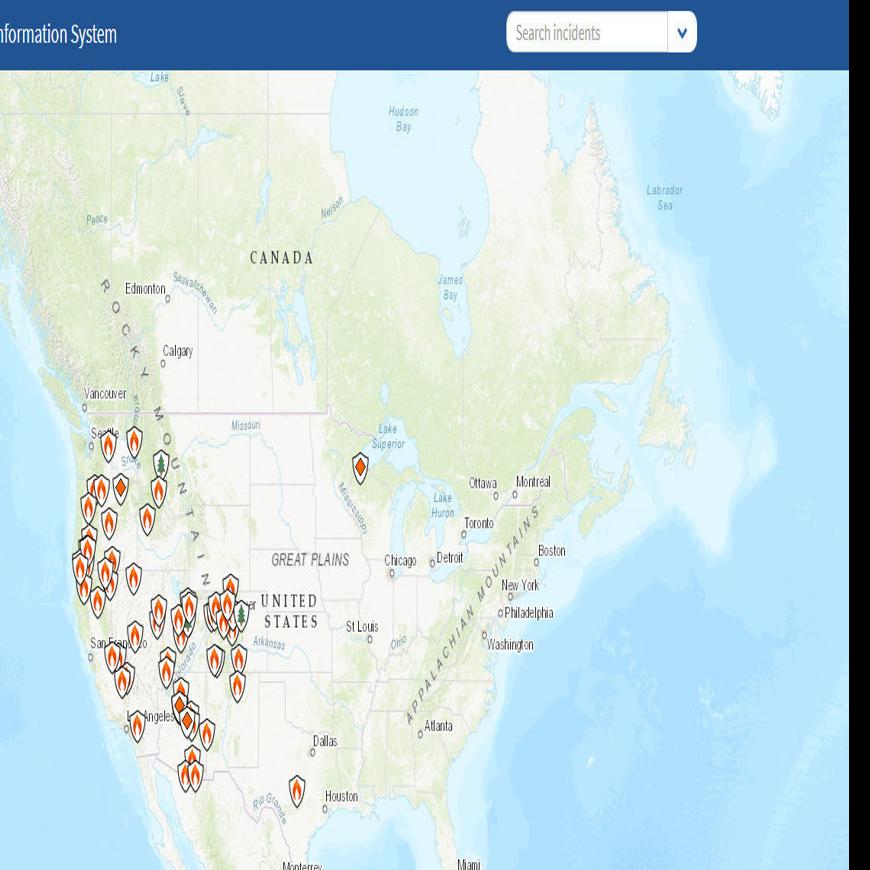This screenshot has height=870, width=870.
Task: Select the wildfire marker in central Idaho
Action: coord(148,518)
